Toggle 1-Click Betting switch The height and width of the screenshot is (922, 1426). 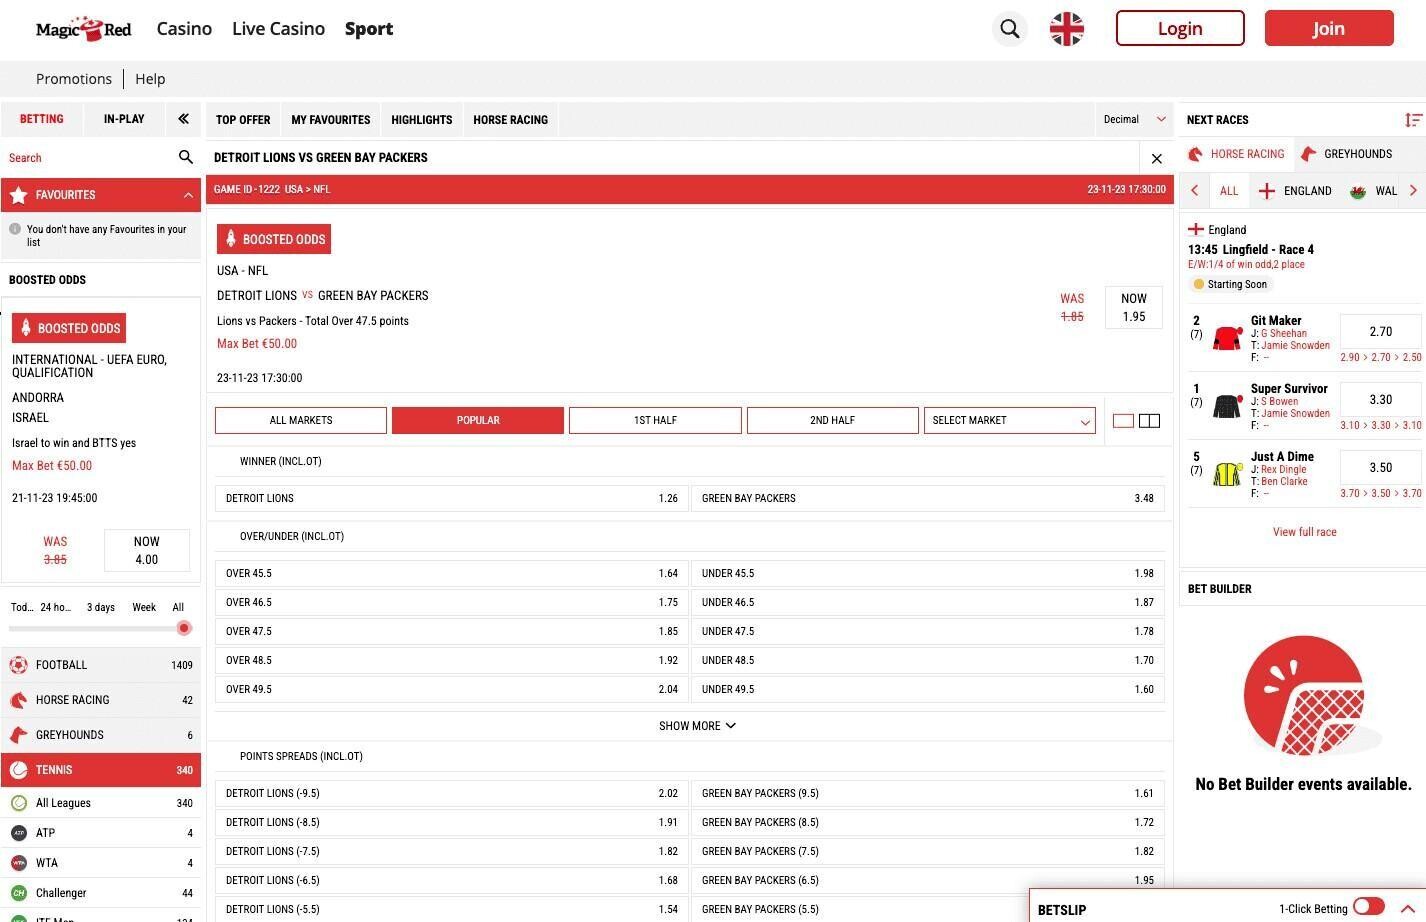pos(1369,906)
